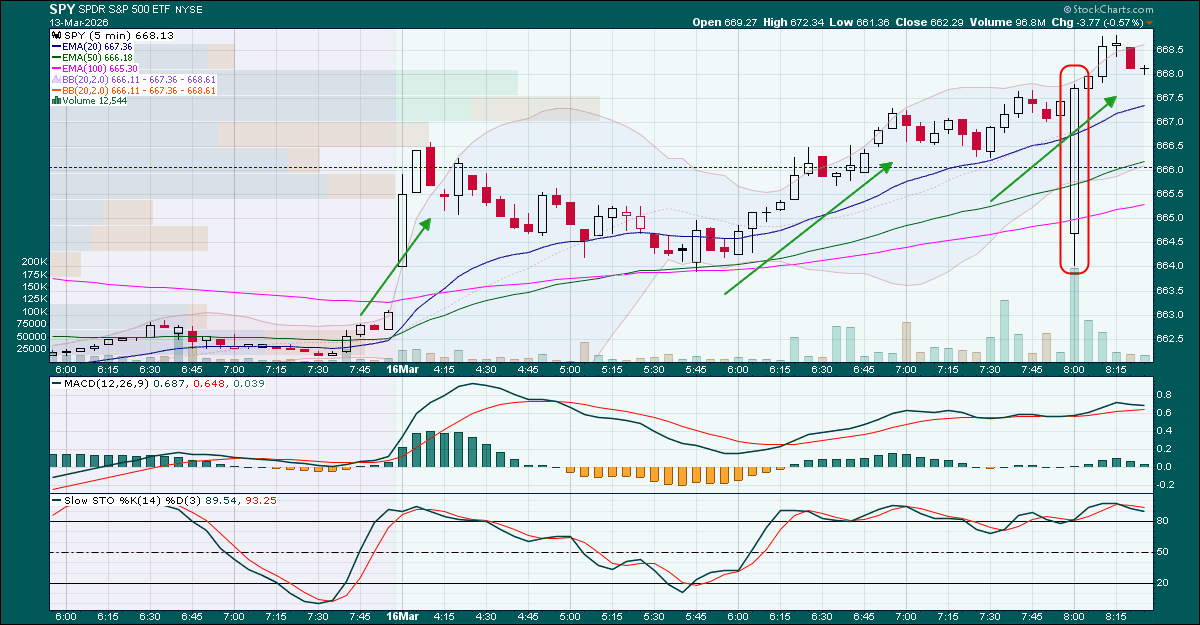Viewport: 1200px width, 625px height.
Task: Click the 100K volume scale label
Action: (34, 312)
